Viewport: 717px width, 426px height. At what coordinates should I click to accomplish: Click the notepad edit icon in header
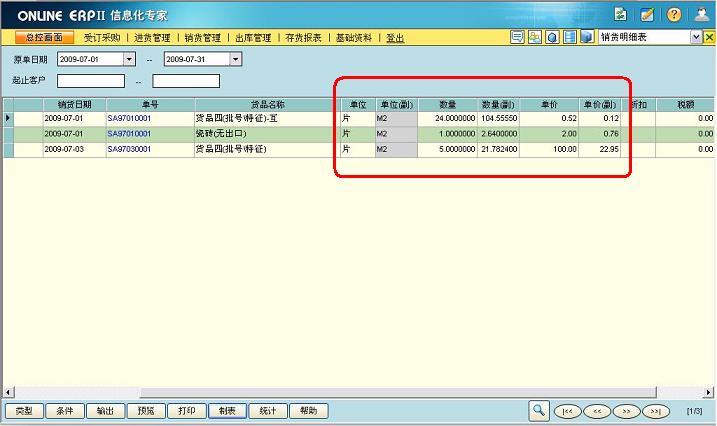click(x=647, y=15)
